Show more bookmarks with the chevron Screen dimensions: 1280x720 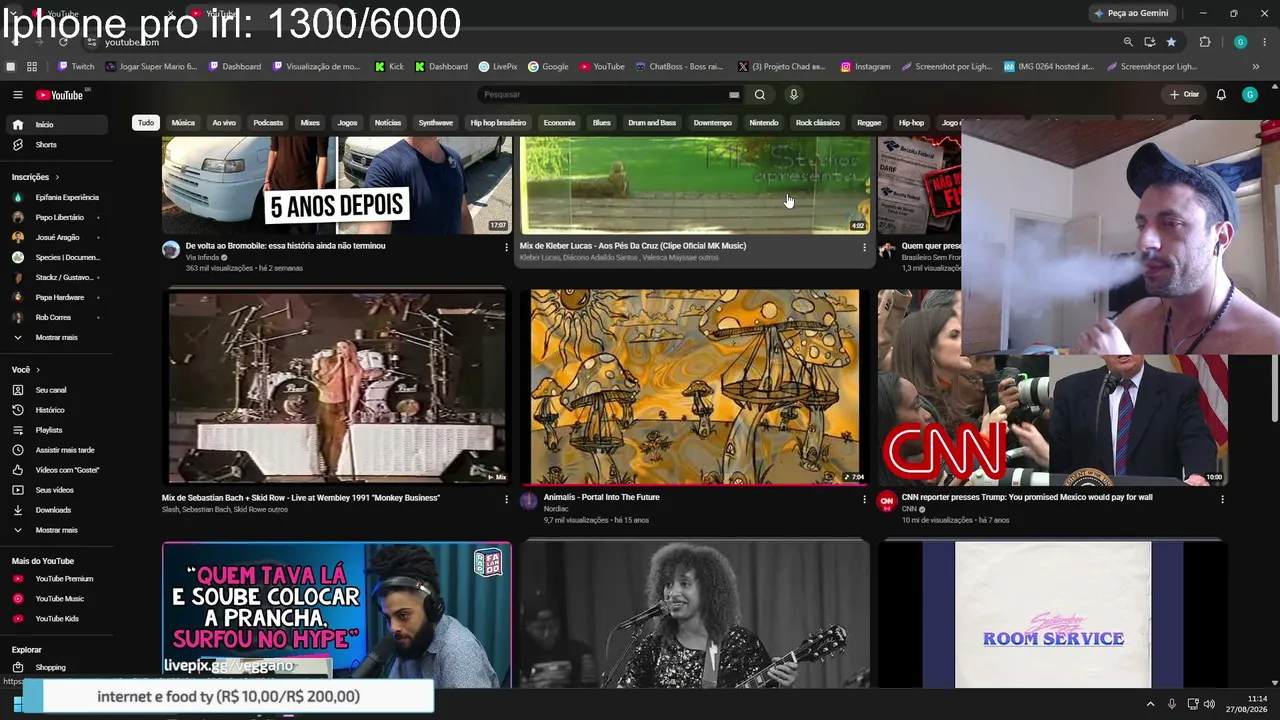tap(1256, 67)
